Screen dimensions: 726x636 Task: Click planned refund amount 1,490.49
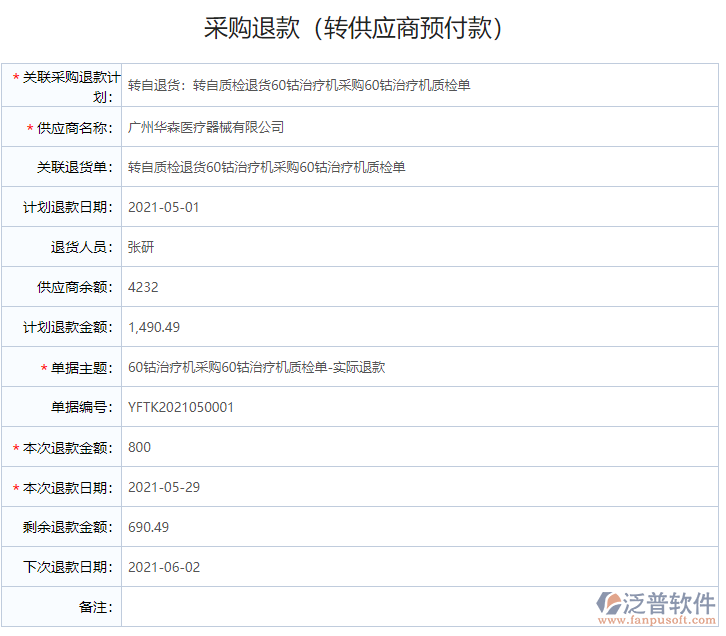[154, 327]
